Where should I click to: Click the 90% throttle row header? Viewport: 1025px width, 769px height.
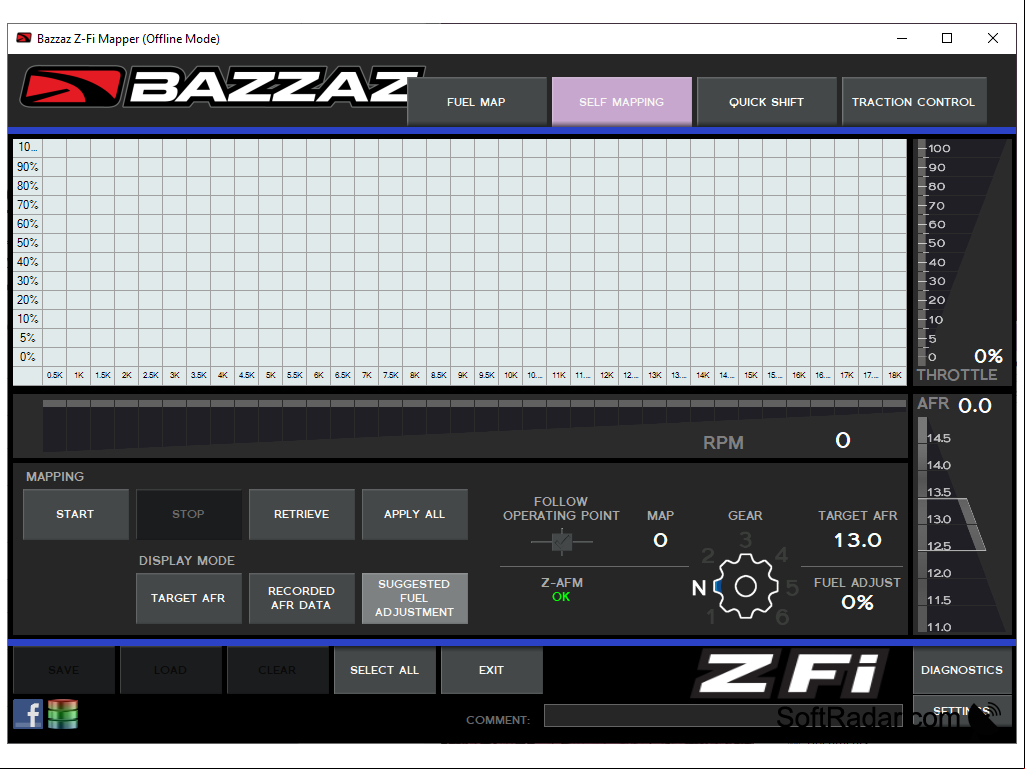[27, 167]
